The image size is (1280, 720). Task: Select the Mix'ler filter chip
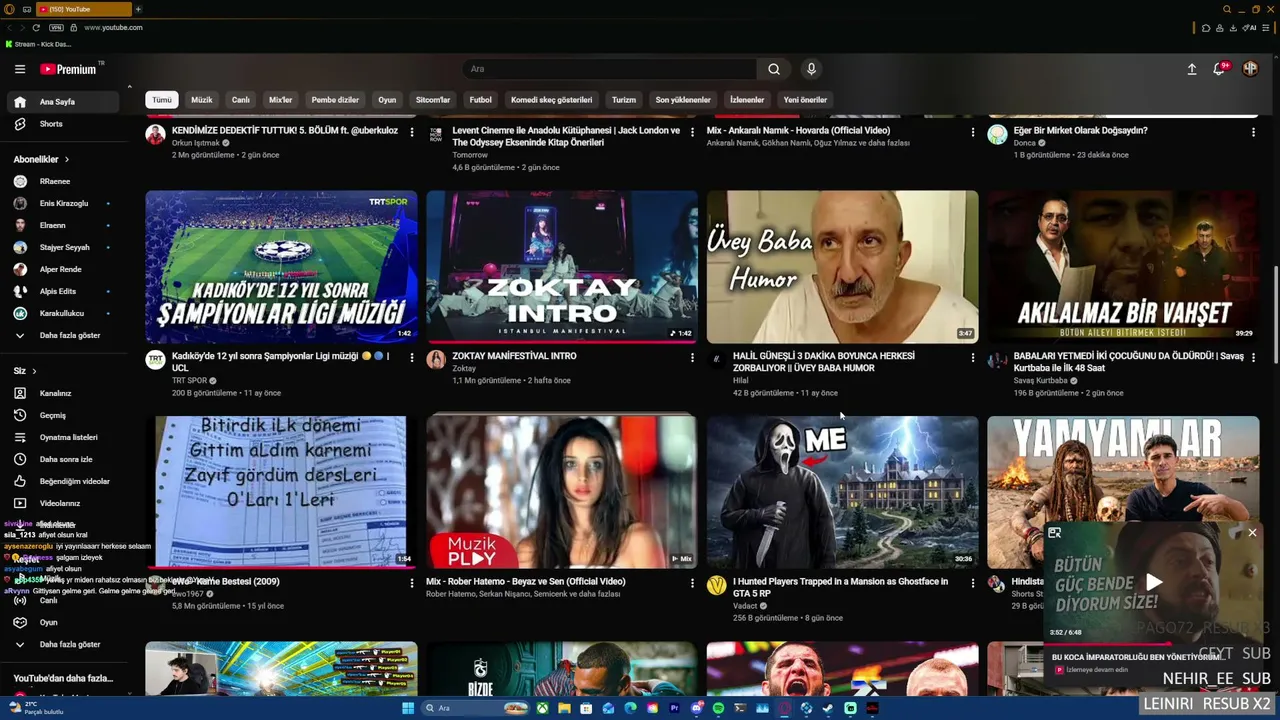click(x=281, y=100)
